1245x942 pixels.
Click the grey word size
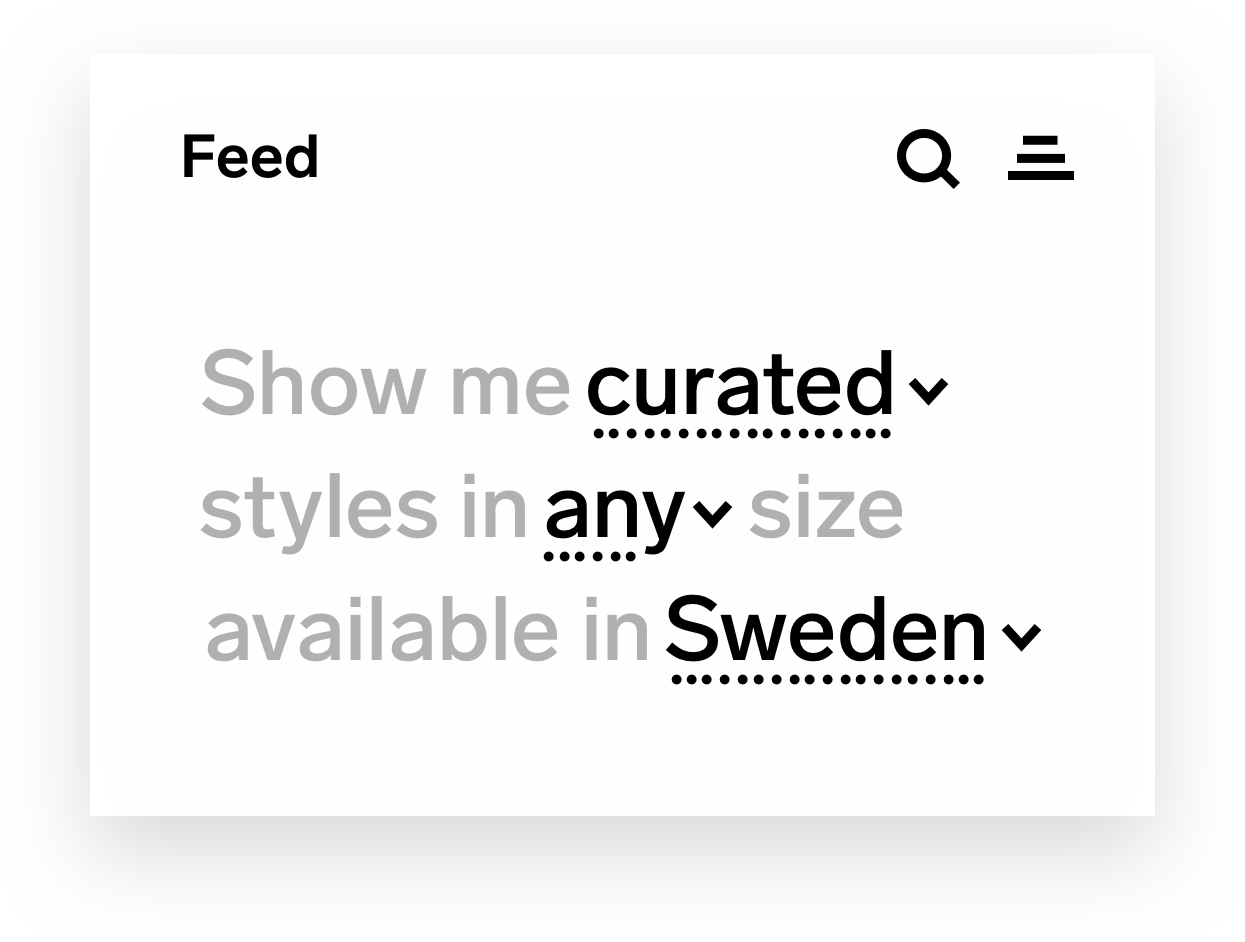point(826,510)
